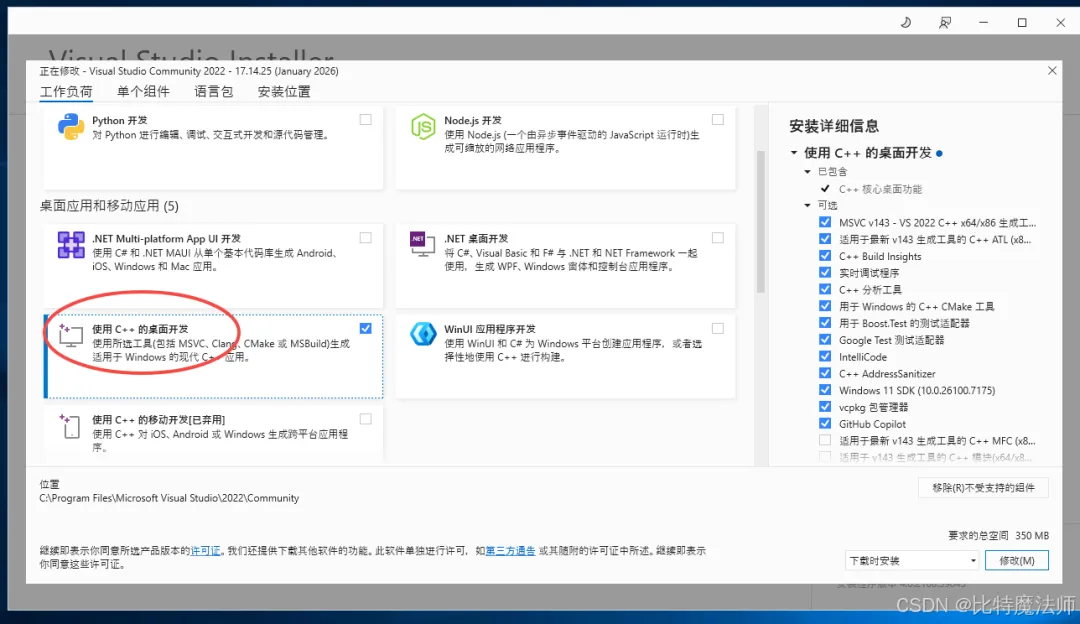Image resolution: width=1080 pixels, height=624 pixels.
Task: Uncheck Google Test adapter component
Action: [824, 340]
